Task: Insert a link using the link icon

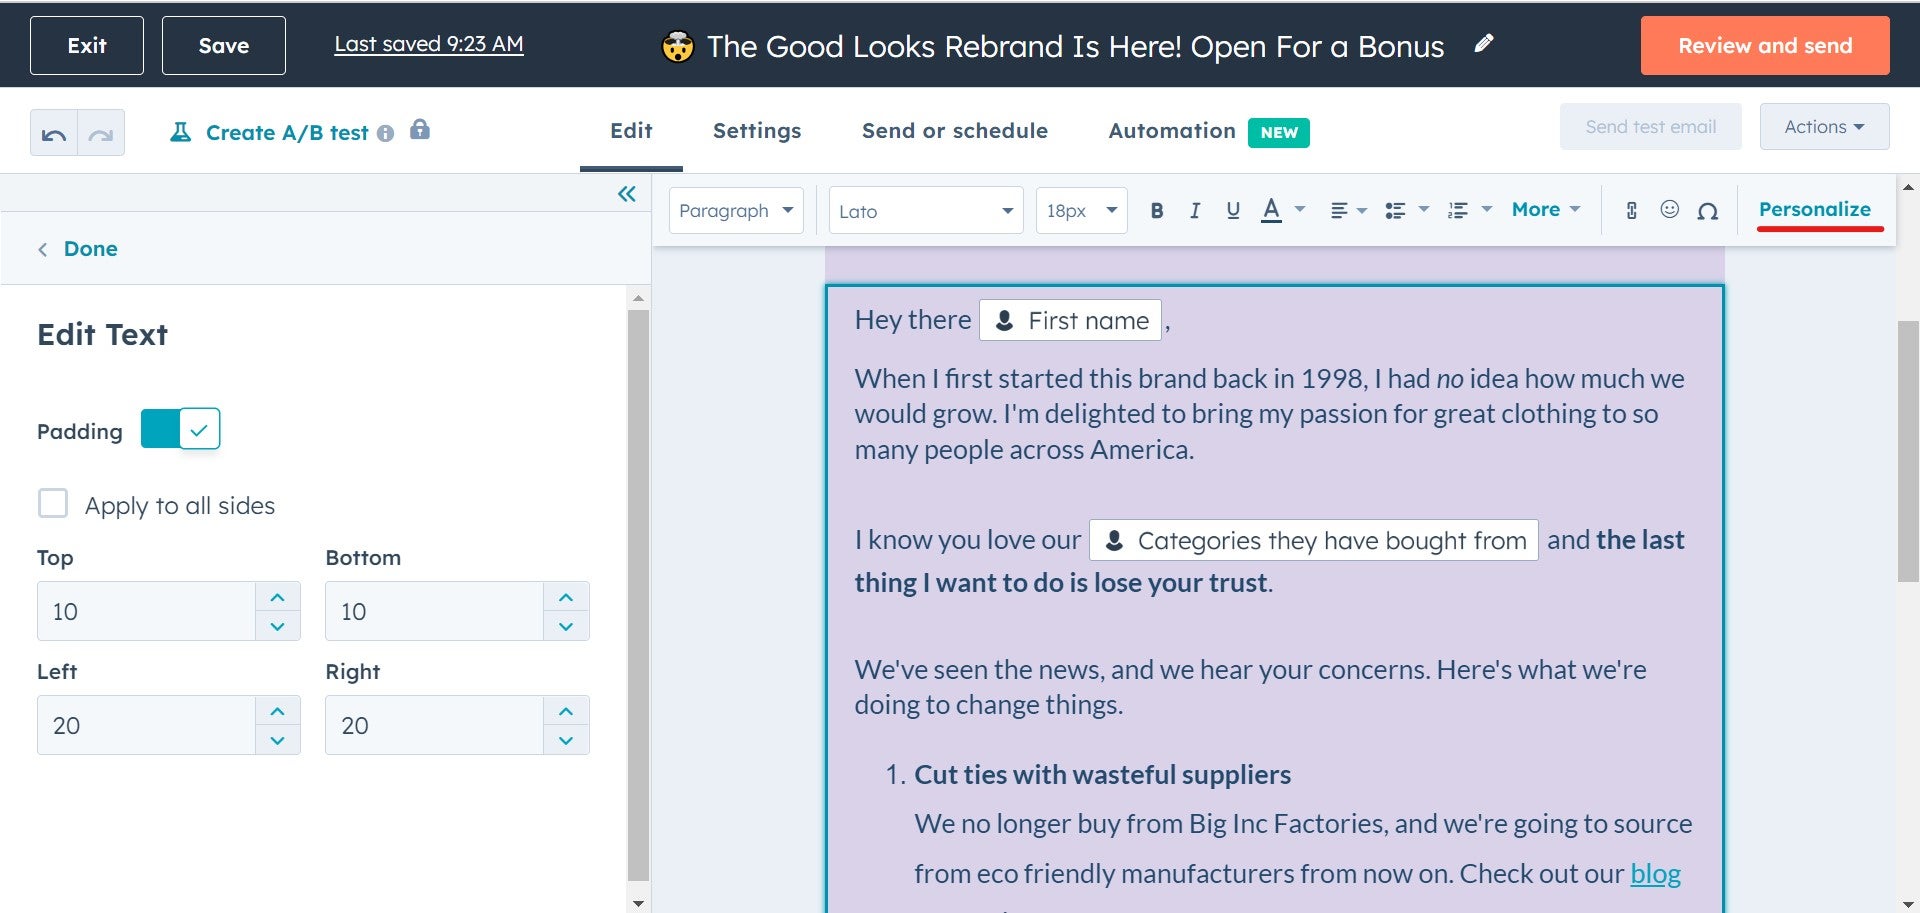Action: pos(1631,211)
